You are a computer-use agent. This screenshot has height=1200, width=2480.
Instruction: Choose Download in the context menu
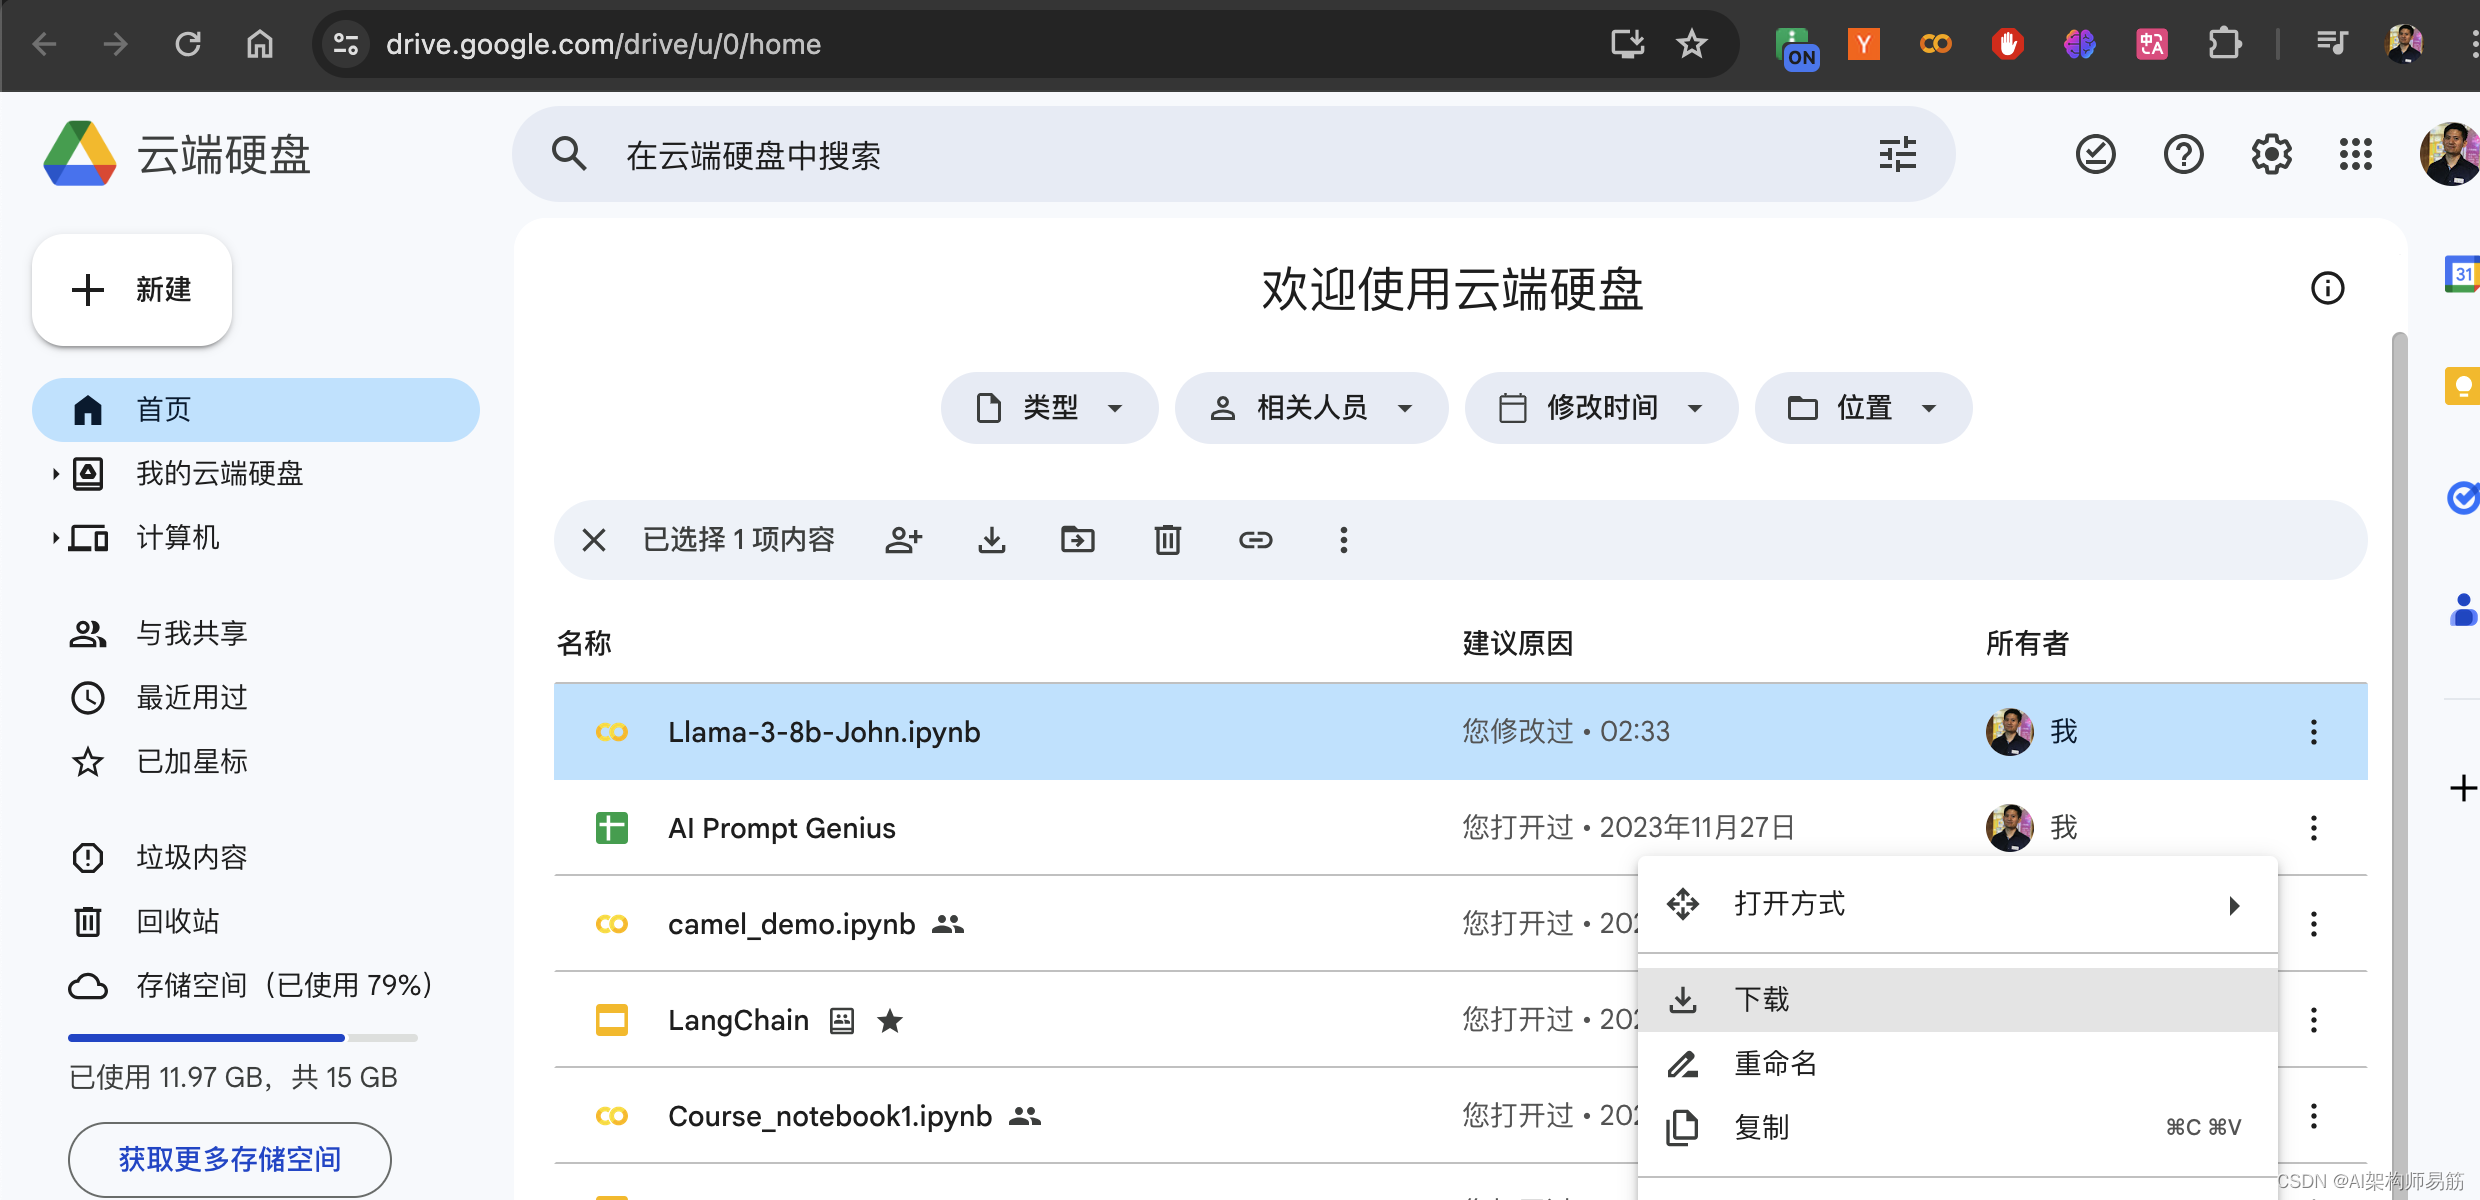pos(1957,1000)
